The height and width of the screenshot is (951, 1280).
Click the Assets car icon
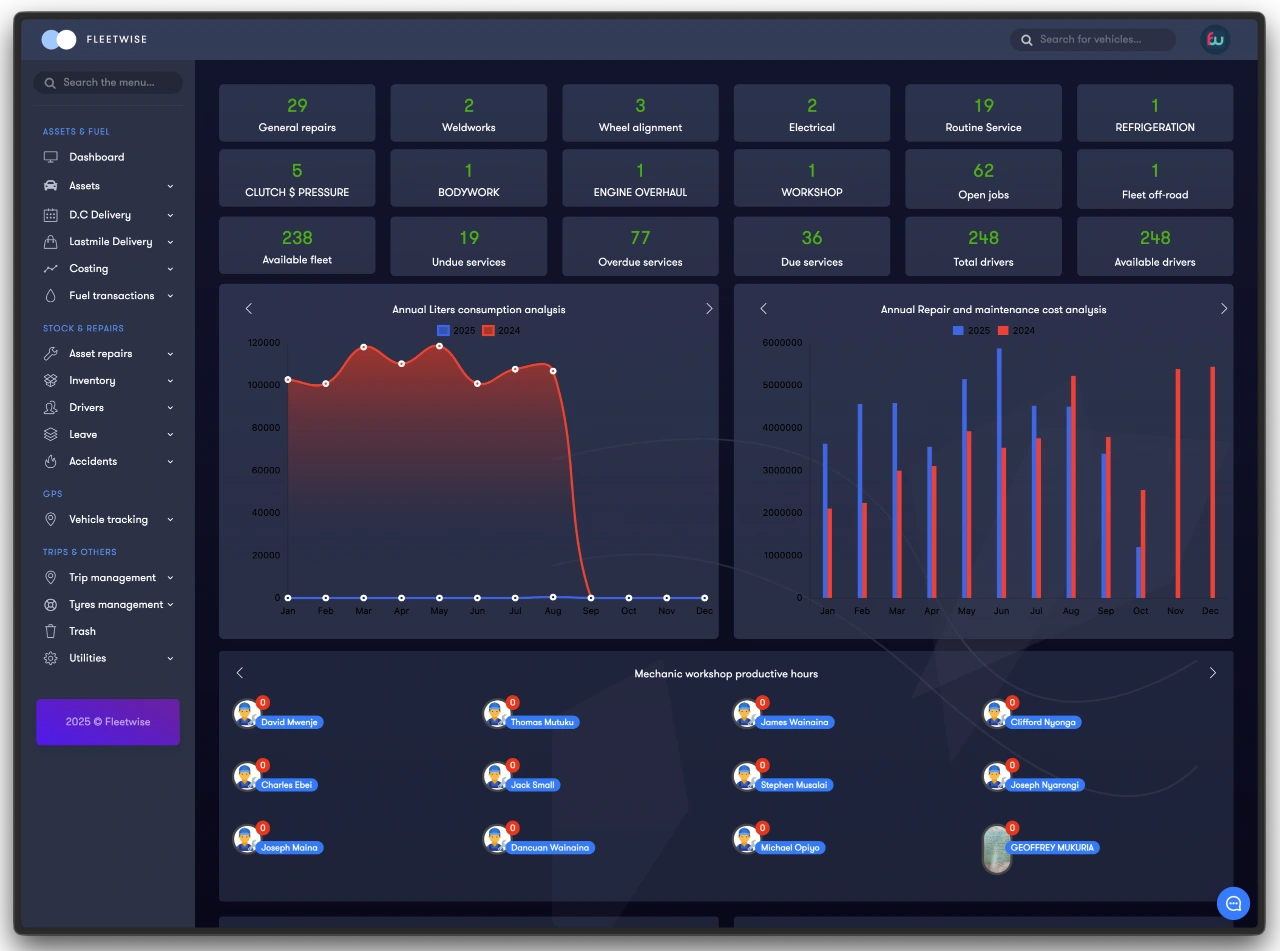[50, 186]
